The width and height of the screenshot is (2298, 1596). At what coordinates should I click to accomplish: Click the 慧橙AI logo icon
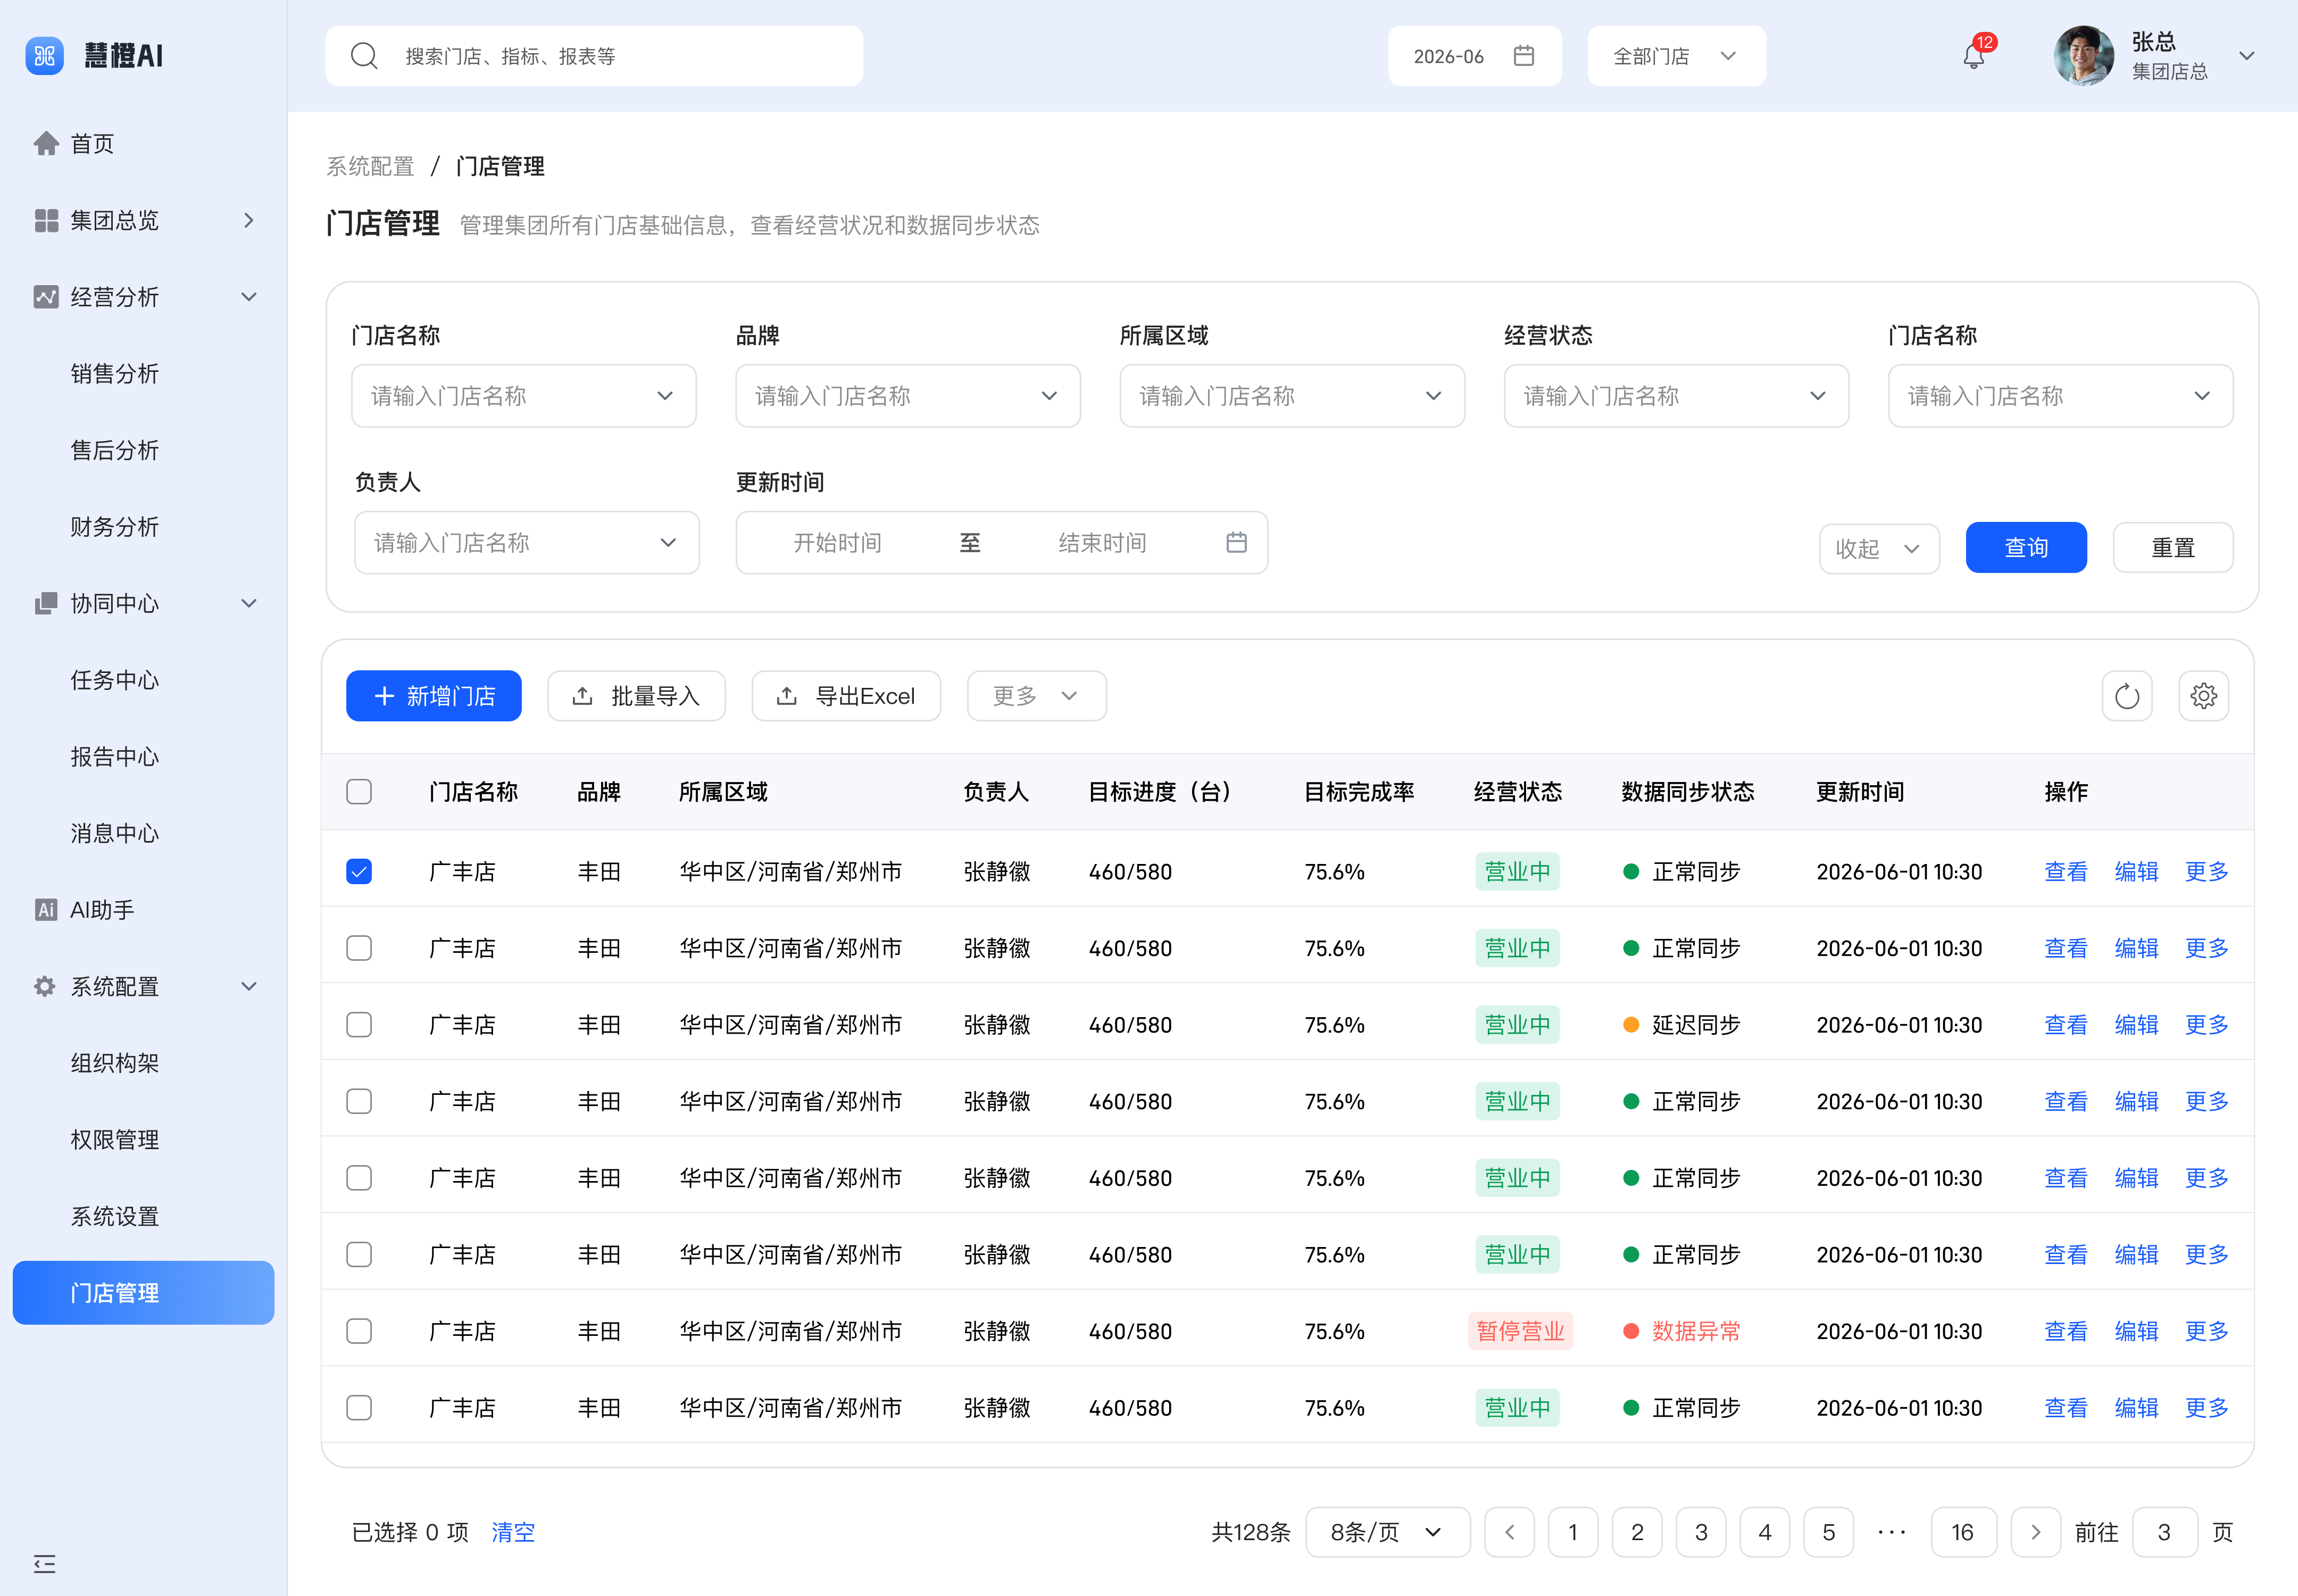[44, 56]
